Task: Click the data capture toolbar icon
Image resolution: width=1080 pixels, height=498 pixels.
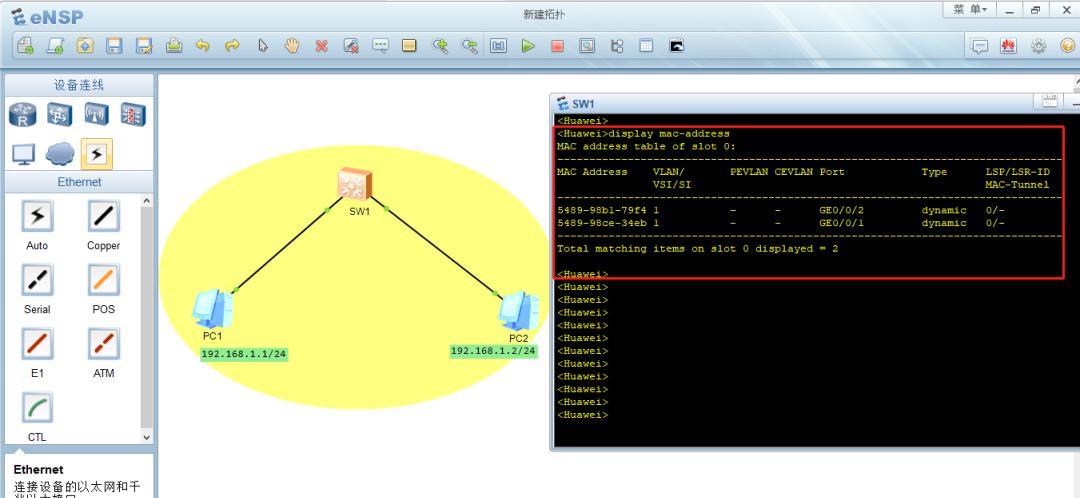Action: (587, 46)
